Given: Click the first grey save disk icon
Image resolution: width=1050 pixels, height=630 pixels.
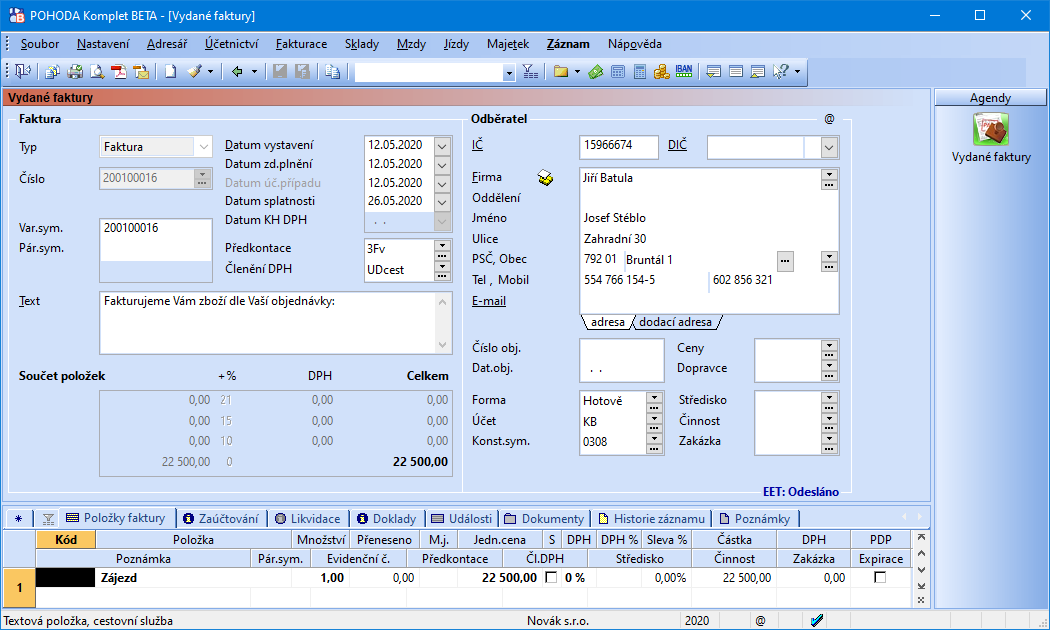Looking at the screenshot, I should 280,71.
